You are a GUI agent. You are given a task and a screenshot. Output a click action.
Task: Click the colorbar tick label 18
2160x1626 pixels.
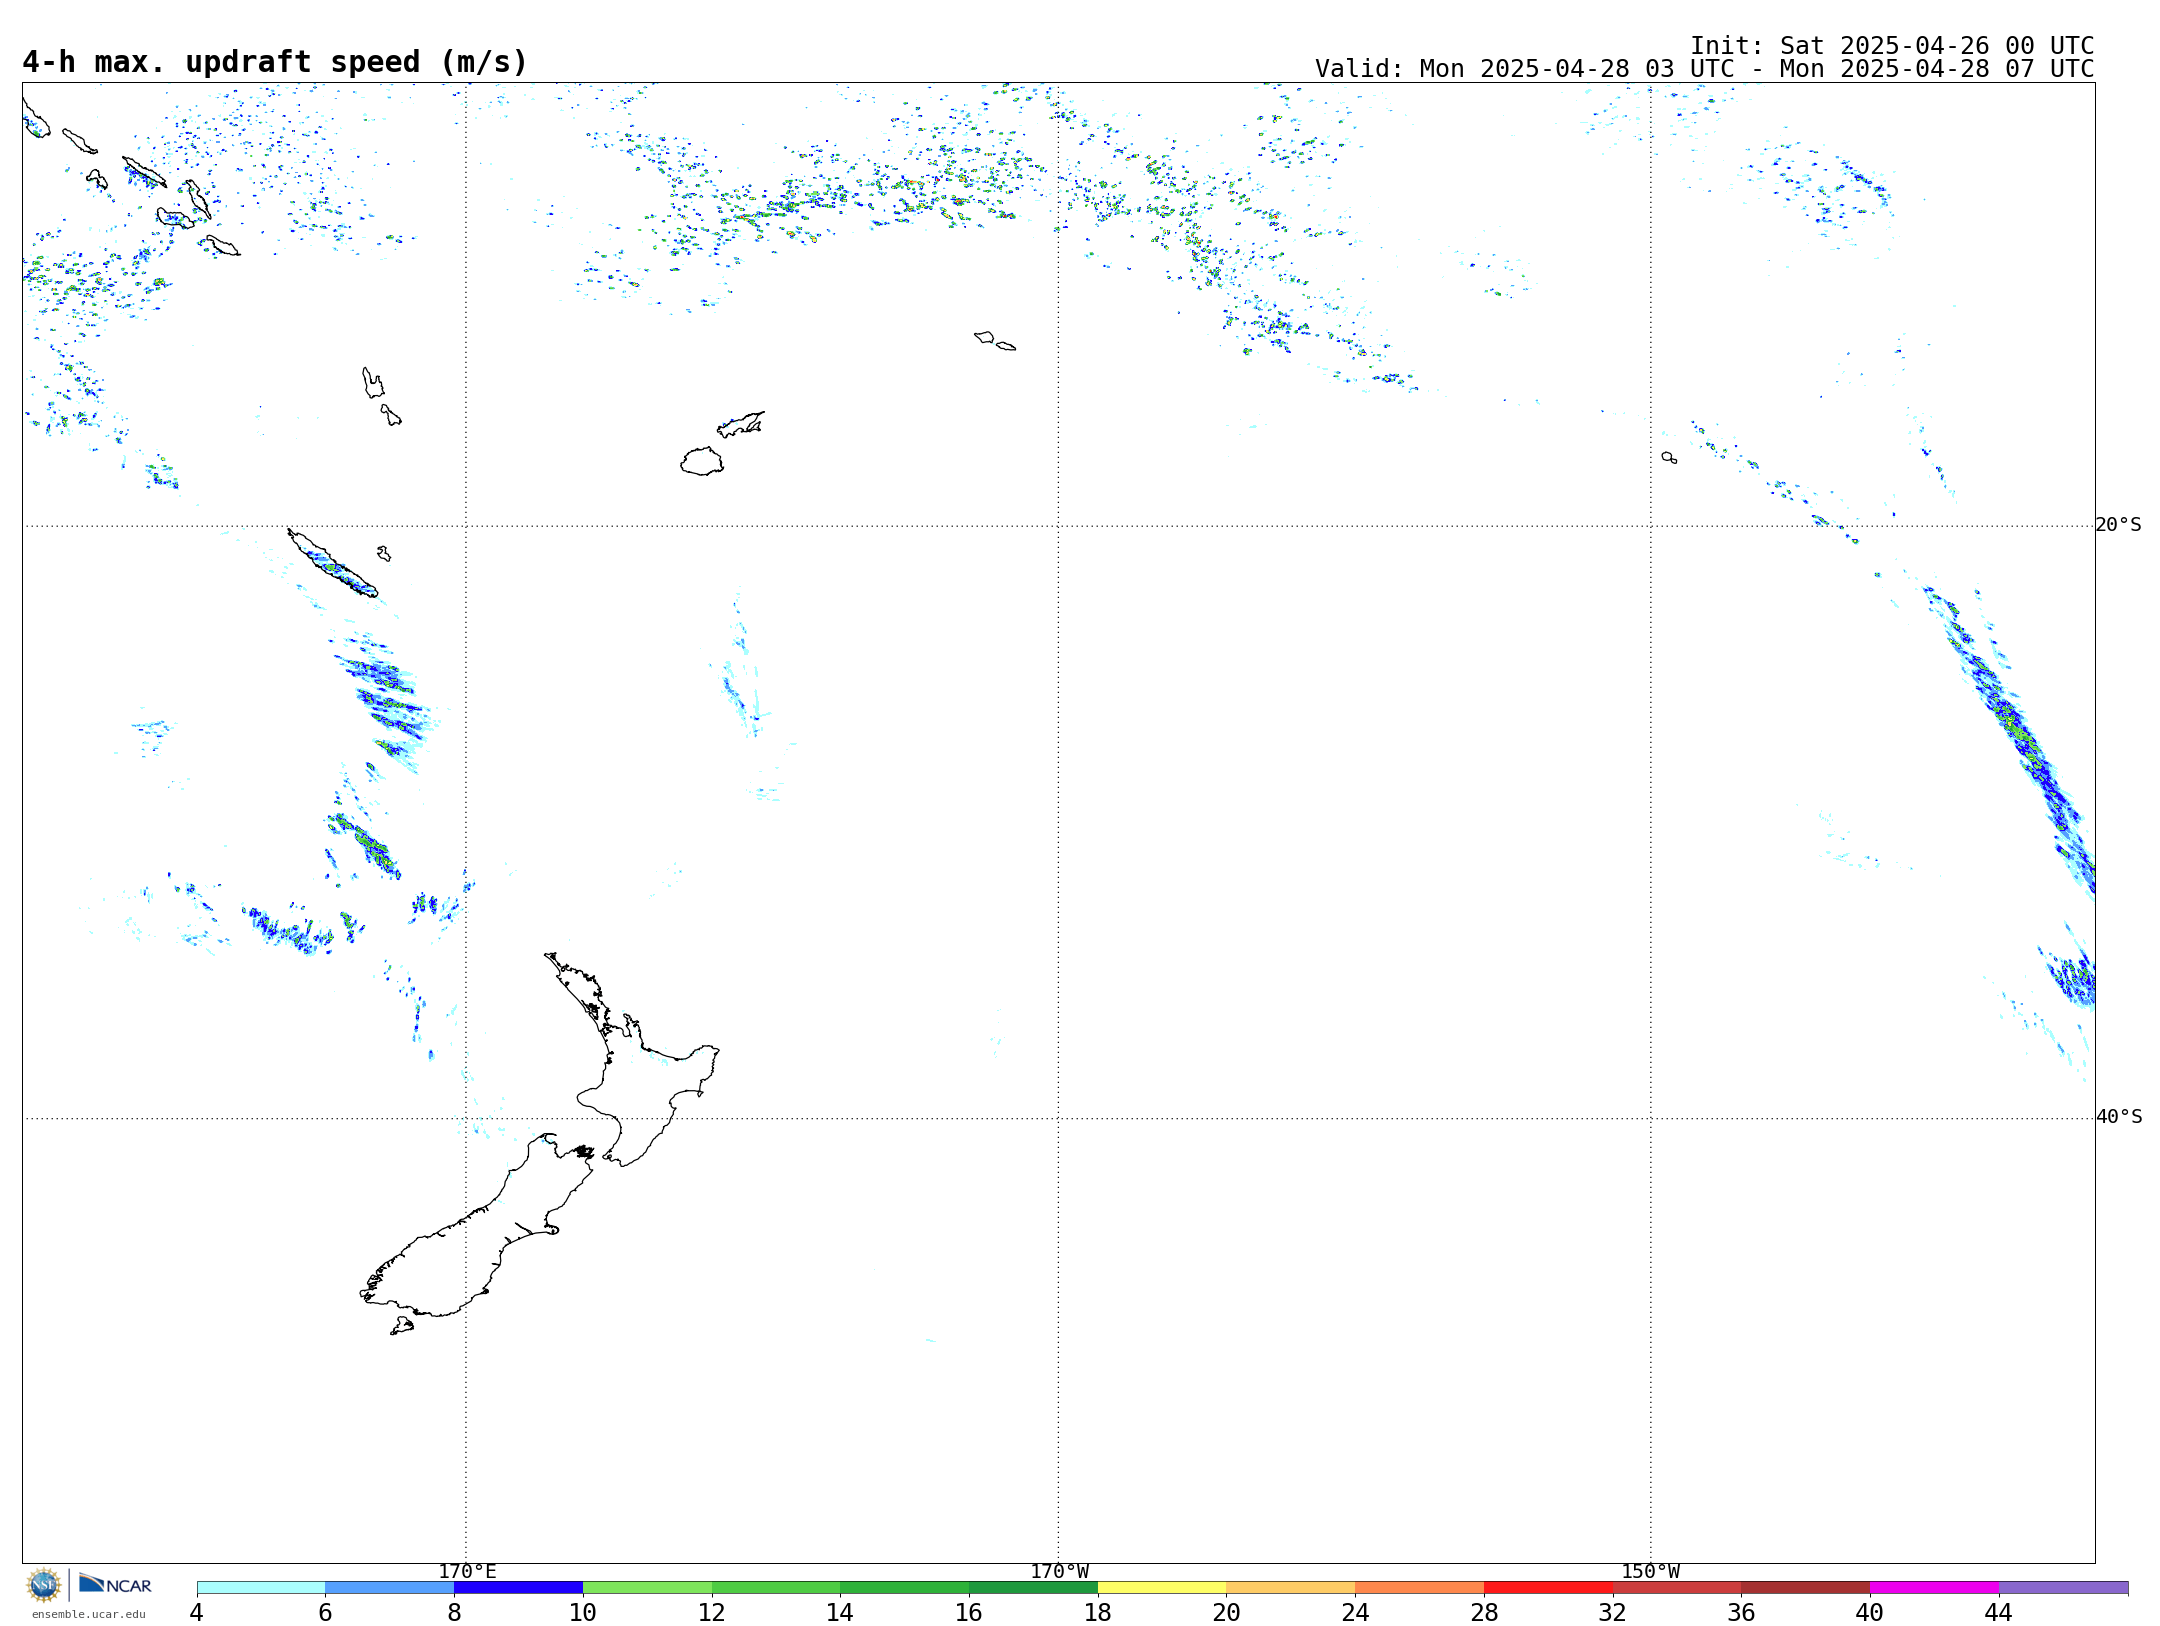click(x=1098, y=1612)
